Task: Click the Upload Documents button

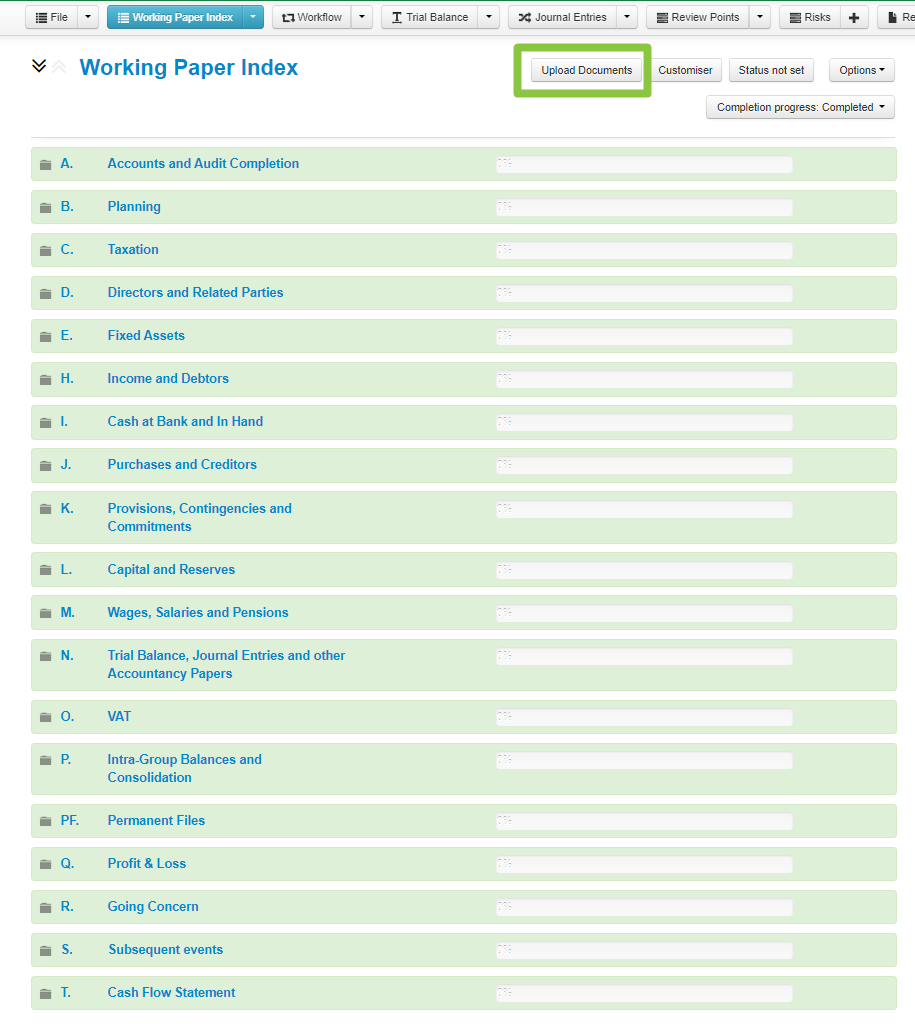Action: click(x=586, y=70)
